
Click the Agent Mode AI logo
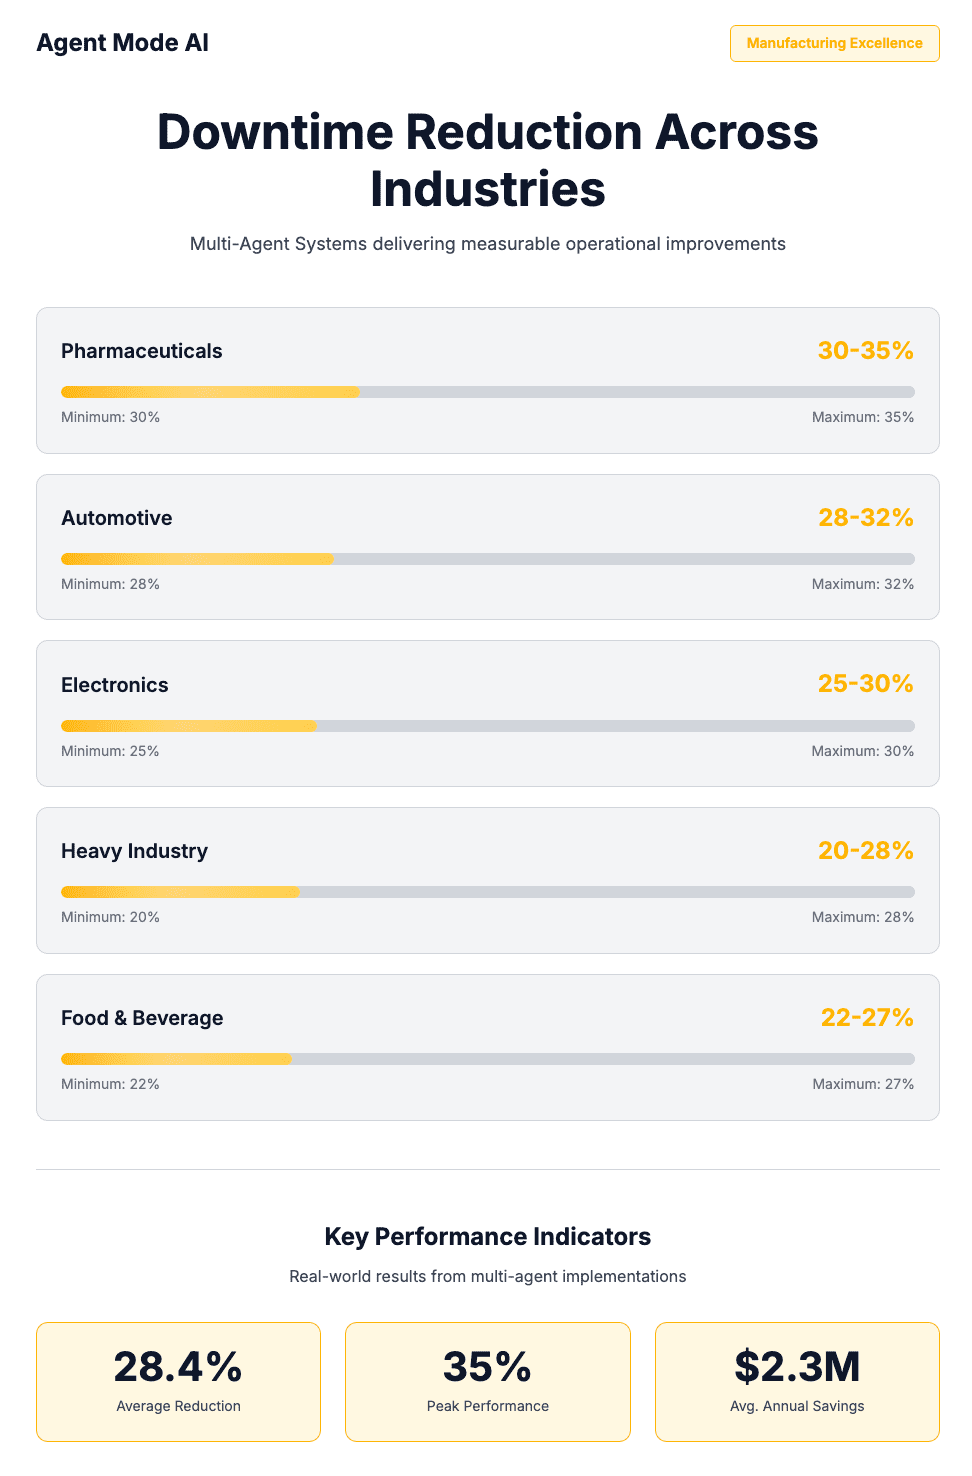(122, 43)
